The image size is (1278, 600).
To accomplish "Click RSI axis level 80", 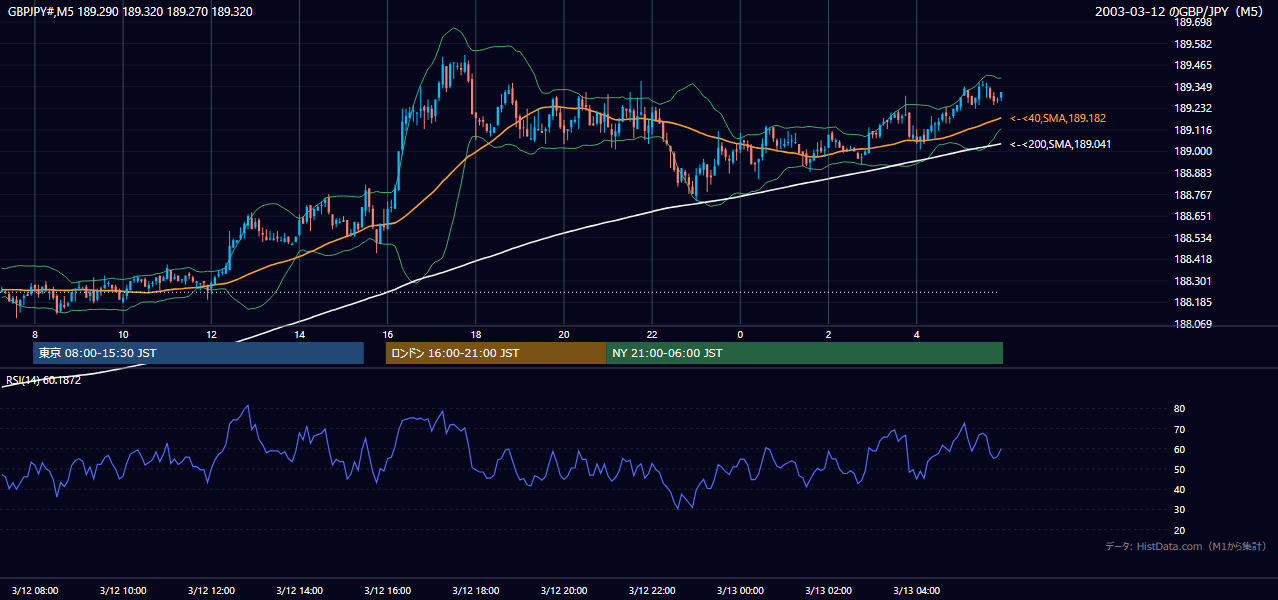I will 1180,409.
